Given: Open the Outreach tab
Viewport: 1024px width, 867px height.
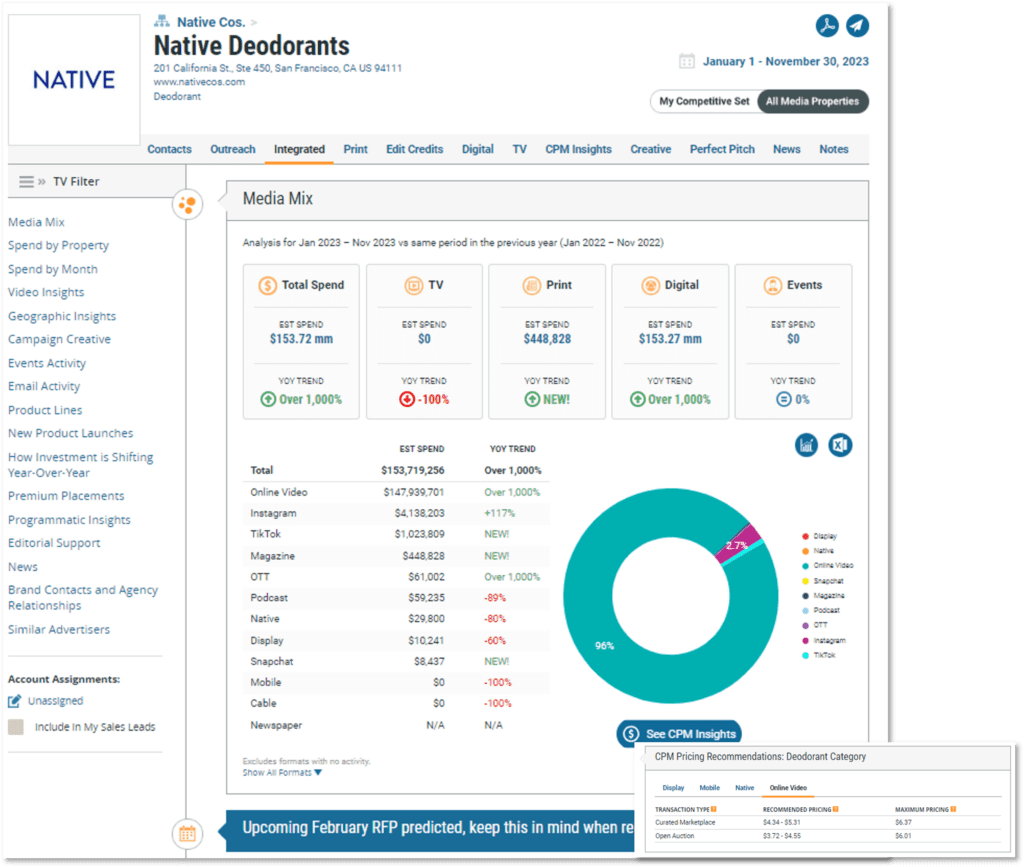Looking at the screenshot, I should [x=232, y=149].
